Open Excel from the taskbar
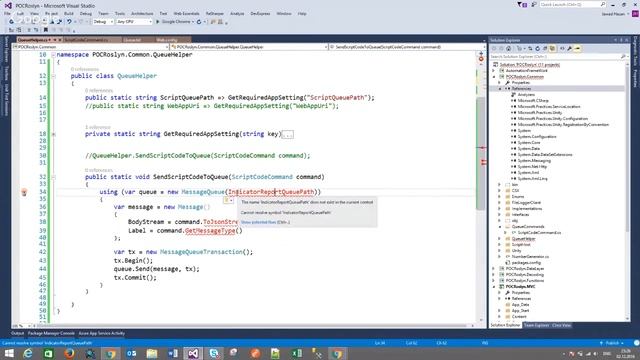640x360 pixels. coord(297,353)
